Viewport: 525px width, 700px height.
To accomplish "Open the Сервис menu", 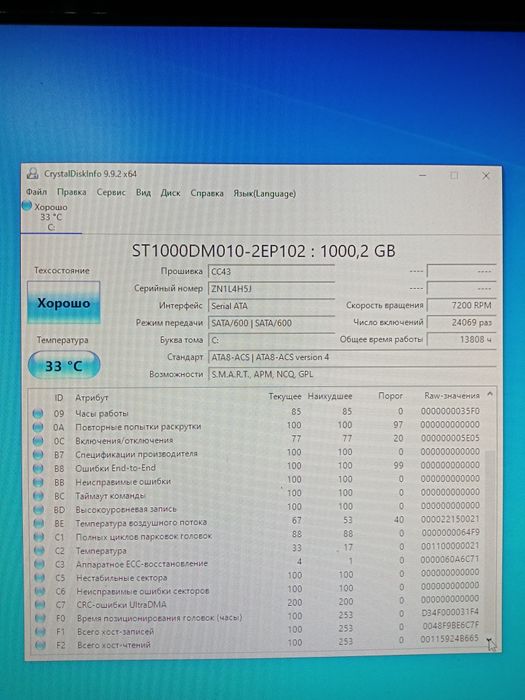I will (111, 192).
